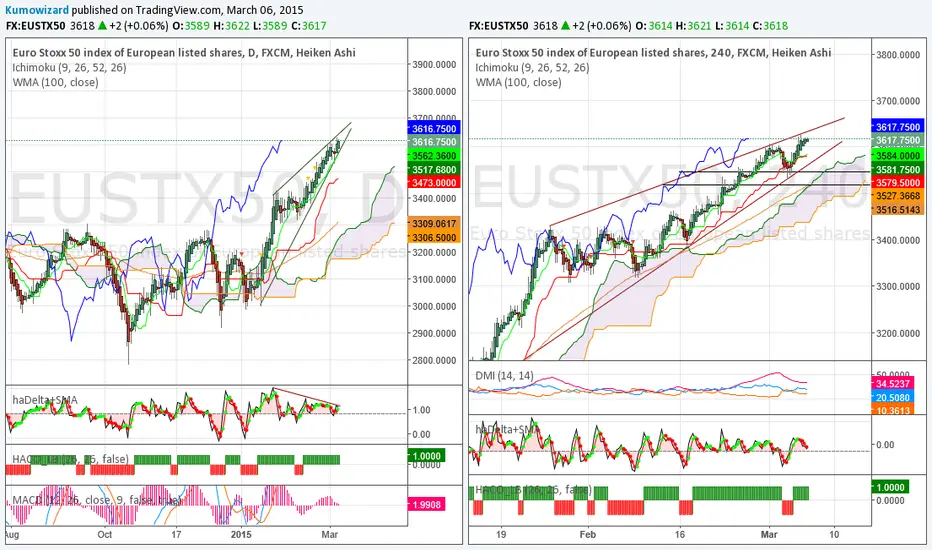Viewport: 932px width, 550px height.
Task: Open the Kumowizard author profile link
Action: 37,10
